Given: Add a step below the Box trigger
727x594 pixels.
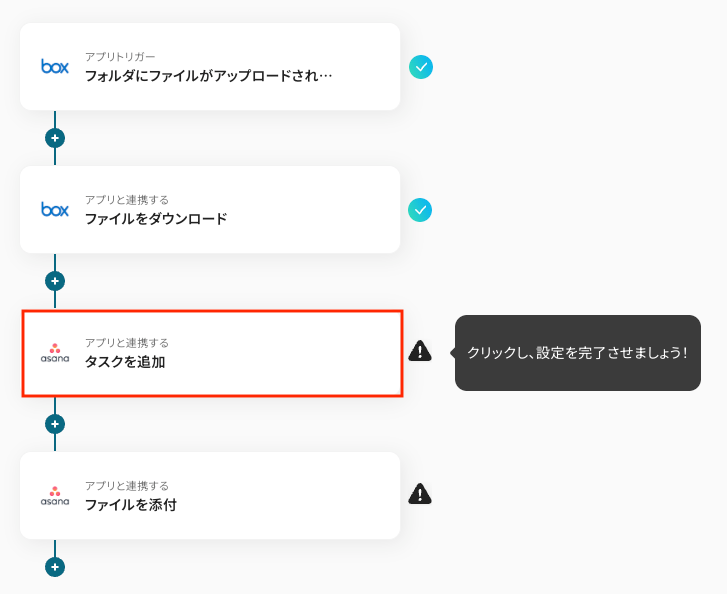Looking at the screenshot, I should point(55,138).
